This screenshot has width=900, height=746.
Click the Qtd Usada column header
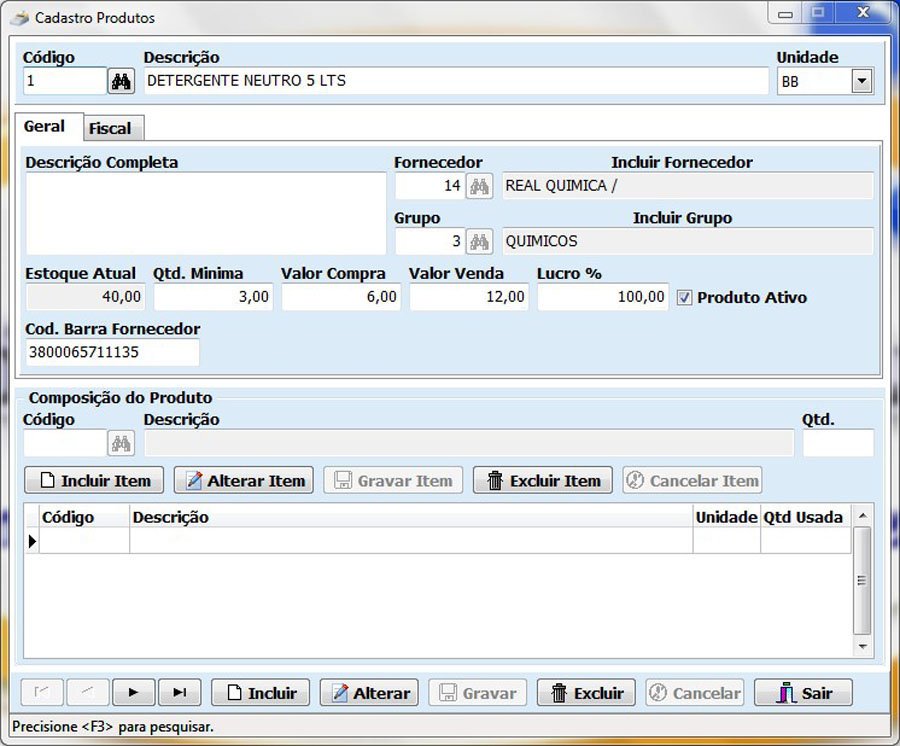pyautogui.click(x=806, y=517)
